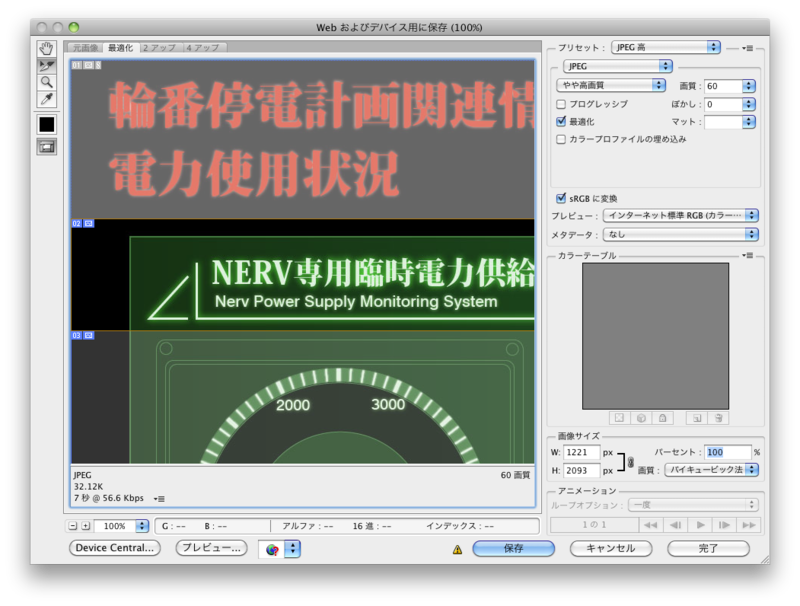Enable カラープロファイルの埋め込み checkbox

(x=561, y=139)
